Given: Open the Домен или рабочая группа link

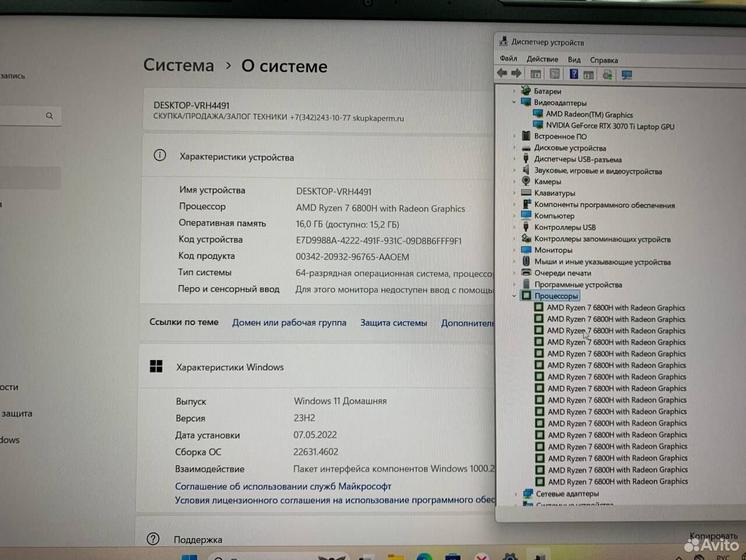Looking at the screenshot, I should coord(289,323).
